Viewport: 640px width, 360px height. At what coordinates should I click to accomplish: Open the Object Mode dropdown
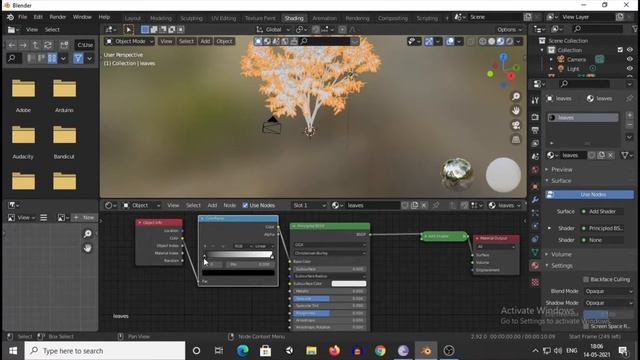click(x=129, y=41)
